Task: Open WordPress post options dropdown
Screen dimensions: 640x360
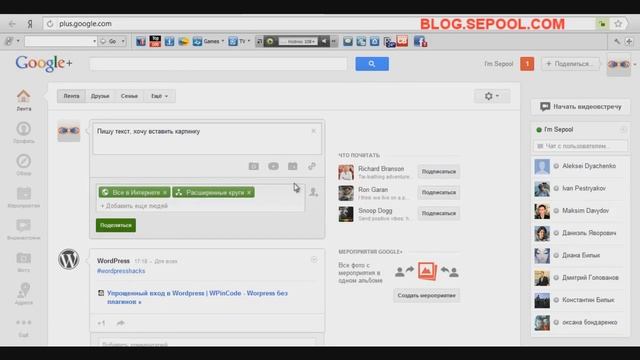Action: (314, 260)
